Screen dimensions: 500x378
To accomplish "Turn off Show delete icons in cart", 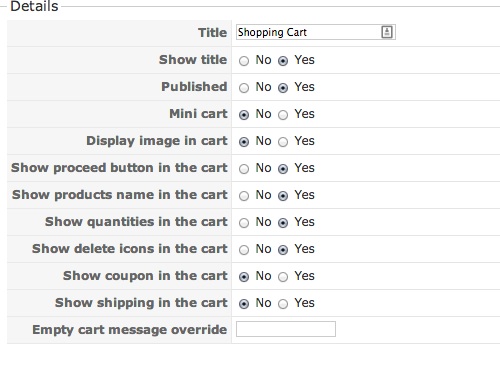I will click(x=244, y=250).
